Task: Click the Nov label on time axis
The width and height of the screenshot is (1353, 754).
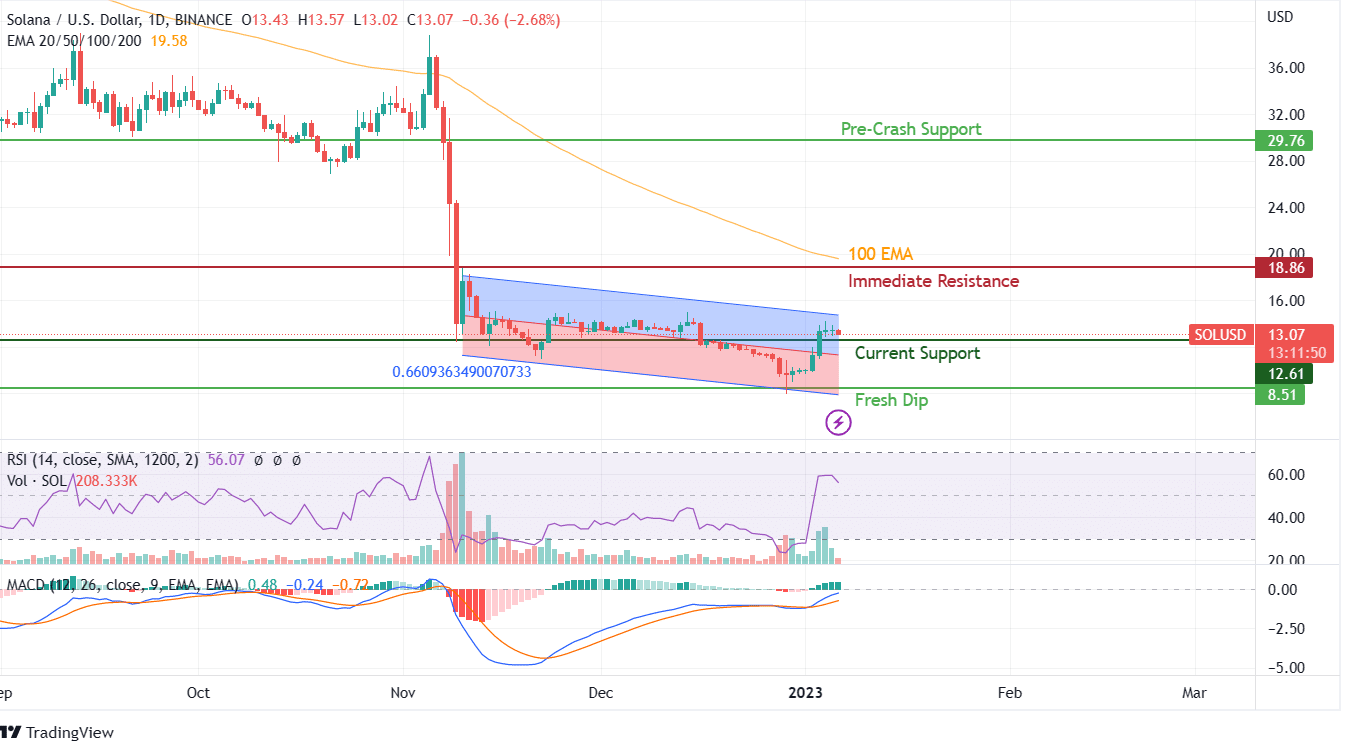Action: click(x=404, y=693)
